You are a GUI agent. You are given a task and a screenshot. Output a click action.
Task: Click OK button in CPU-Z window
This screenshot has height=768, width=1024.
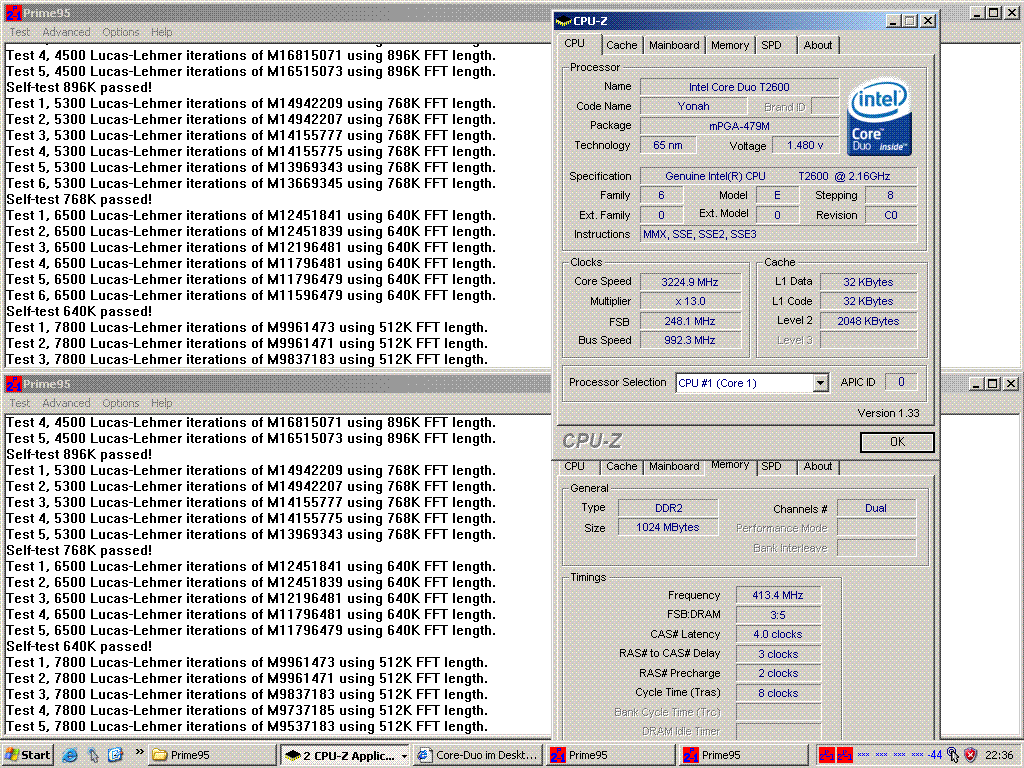coord(897,442)
